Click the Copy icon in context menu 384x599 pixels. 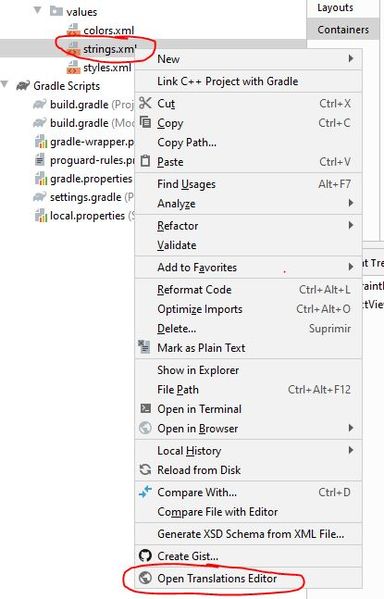[x=145, y=122]
